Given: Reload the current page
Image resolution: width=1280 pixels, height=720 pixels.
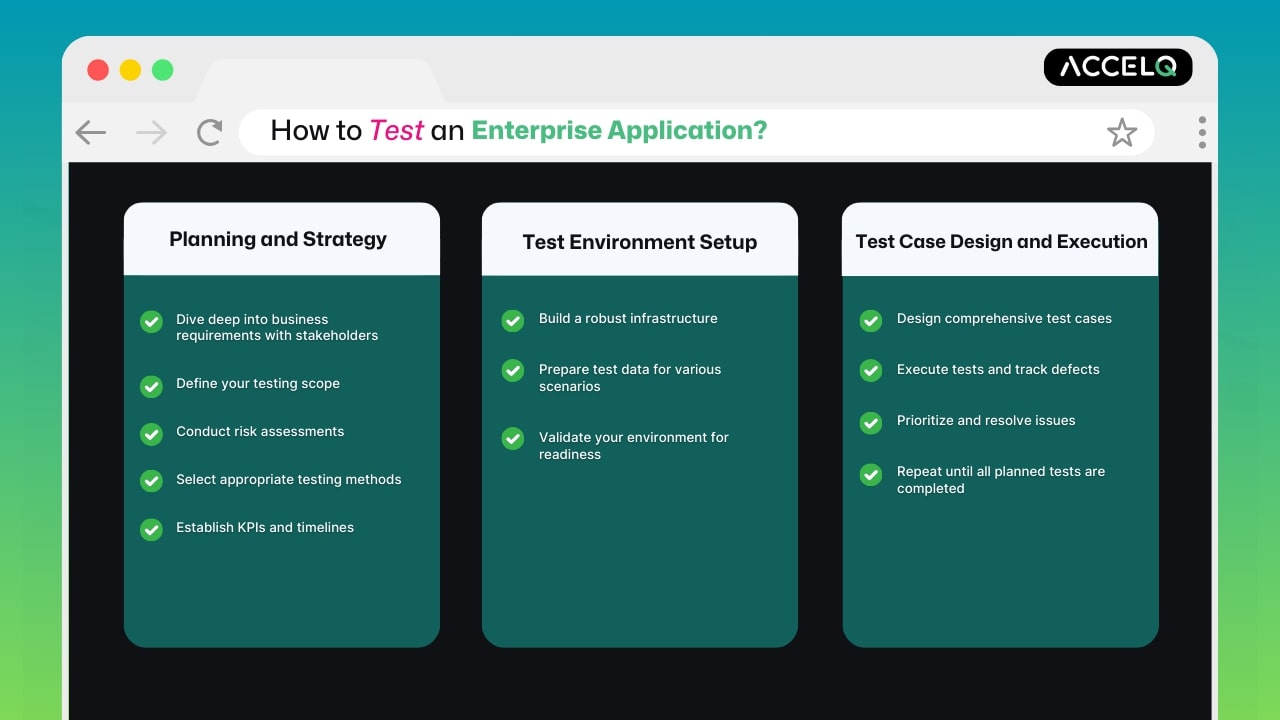Looking at the screenshot, I should (x=209, y=131).
